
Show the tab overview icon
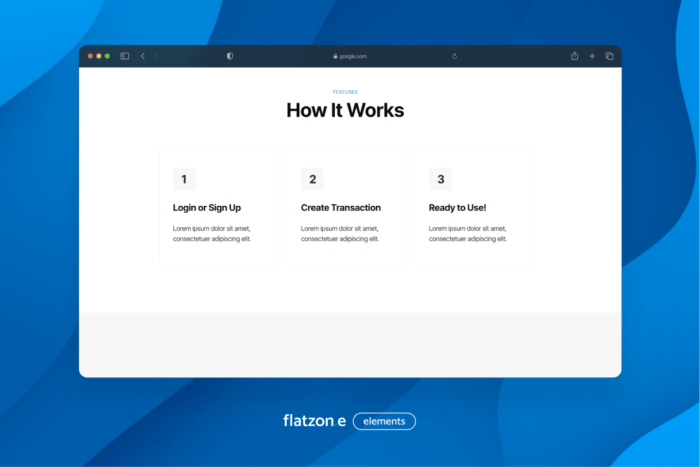pos(609,56)
